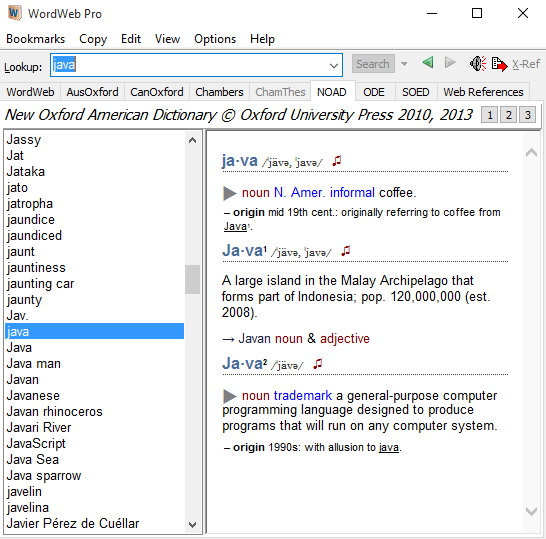Switch to the ODE tab
The width and height of the screenshot is (546, 539).
click(x=374, y=92)
